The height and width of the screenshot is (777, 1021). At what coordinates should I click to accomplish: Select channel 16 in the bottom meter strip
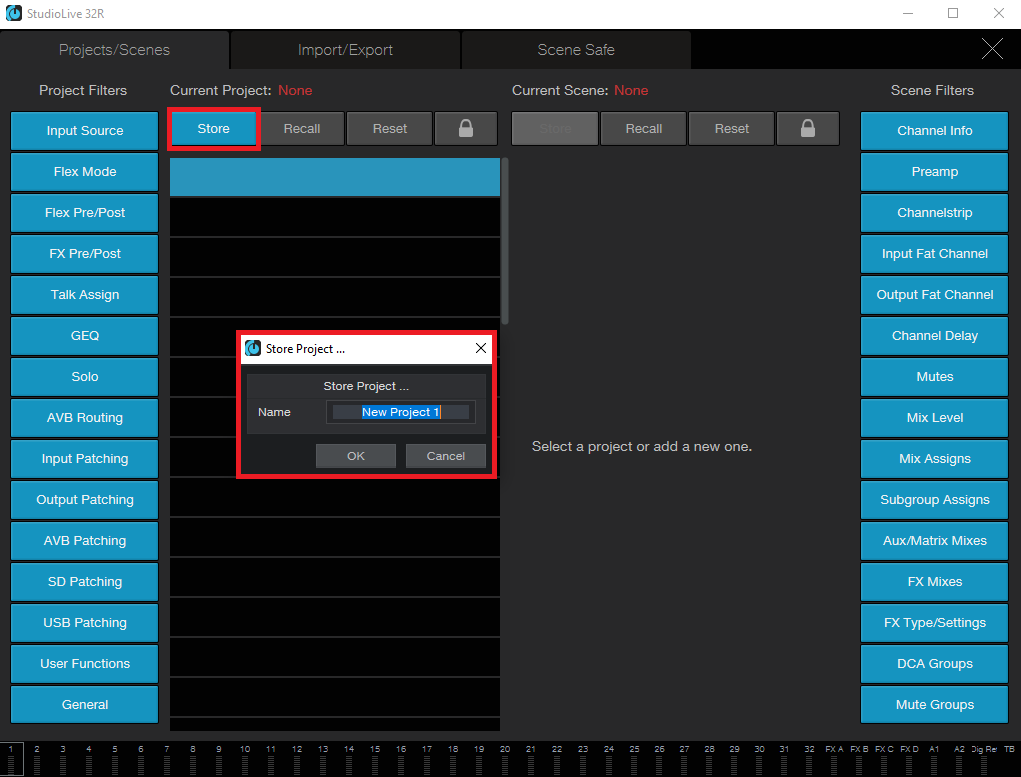(401, 759)
